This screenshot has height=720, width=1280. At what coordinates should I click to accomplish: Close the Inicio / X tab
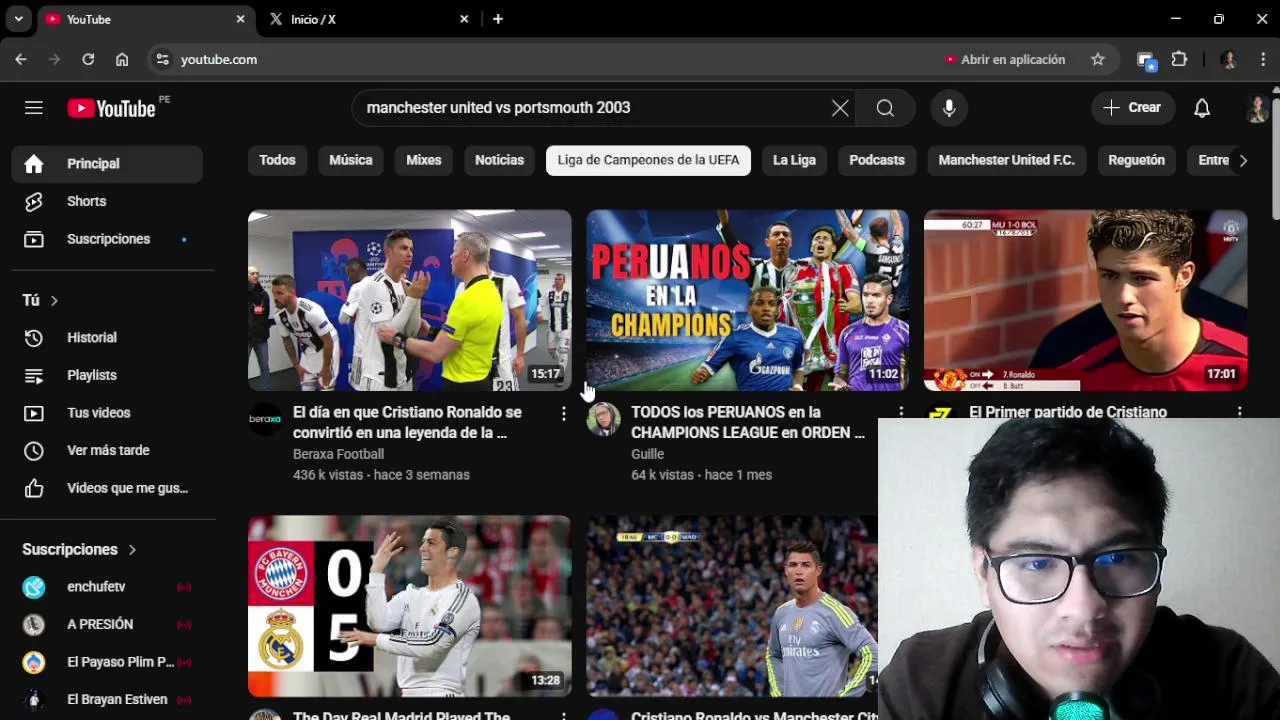(x=464, y=19)
